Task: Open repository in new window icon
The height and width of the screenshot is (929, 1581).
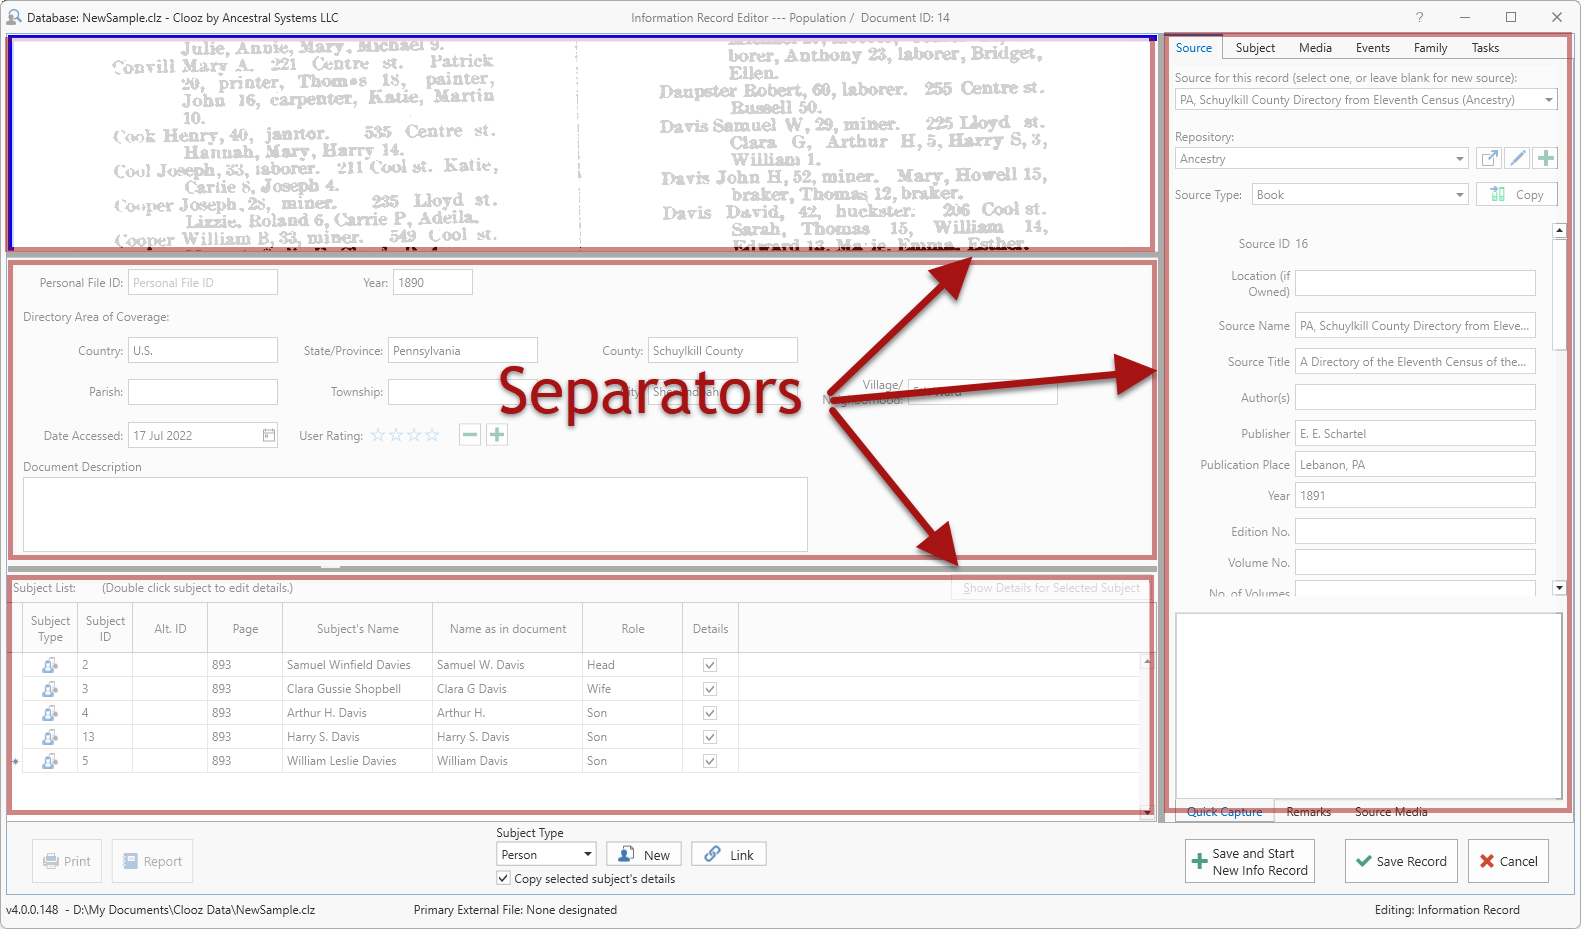Action: (x=1490, y=158)
